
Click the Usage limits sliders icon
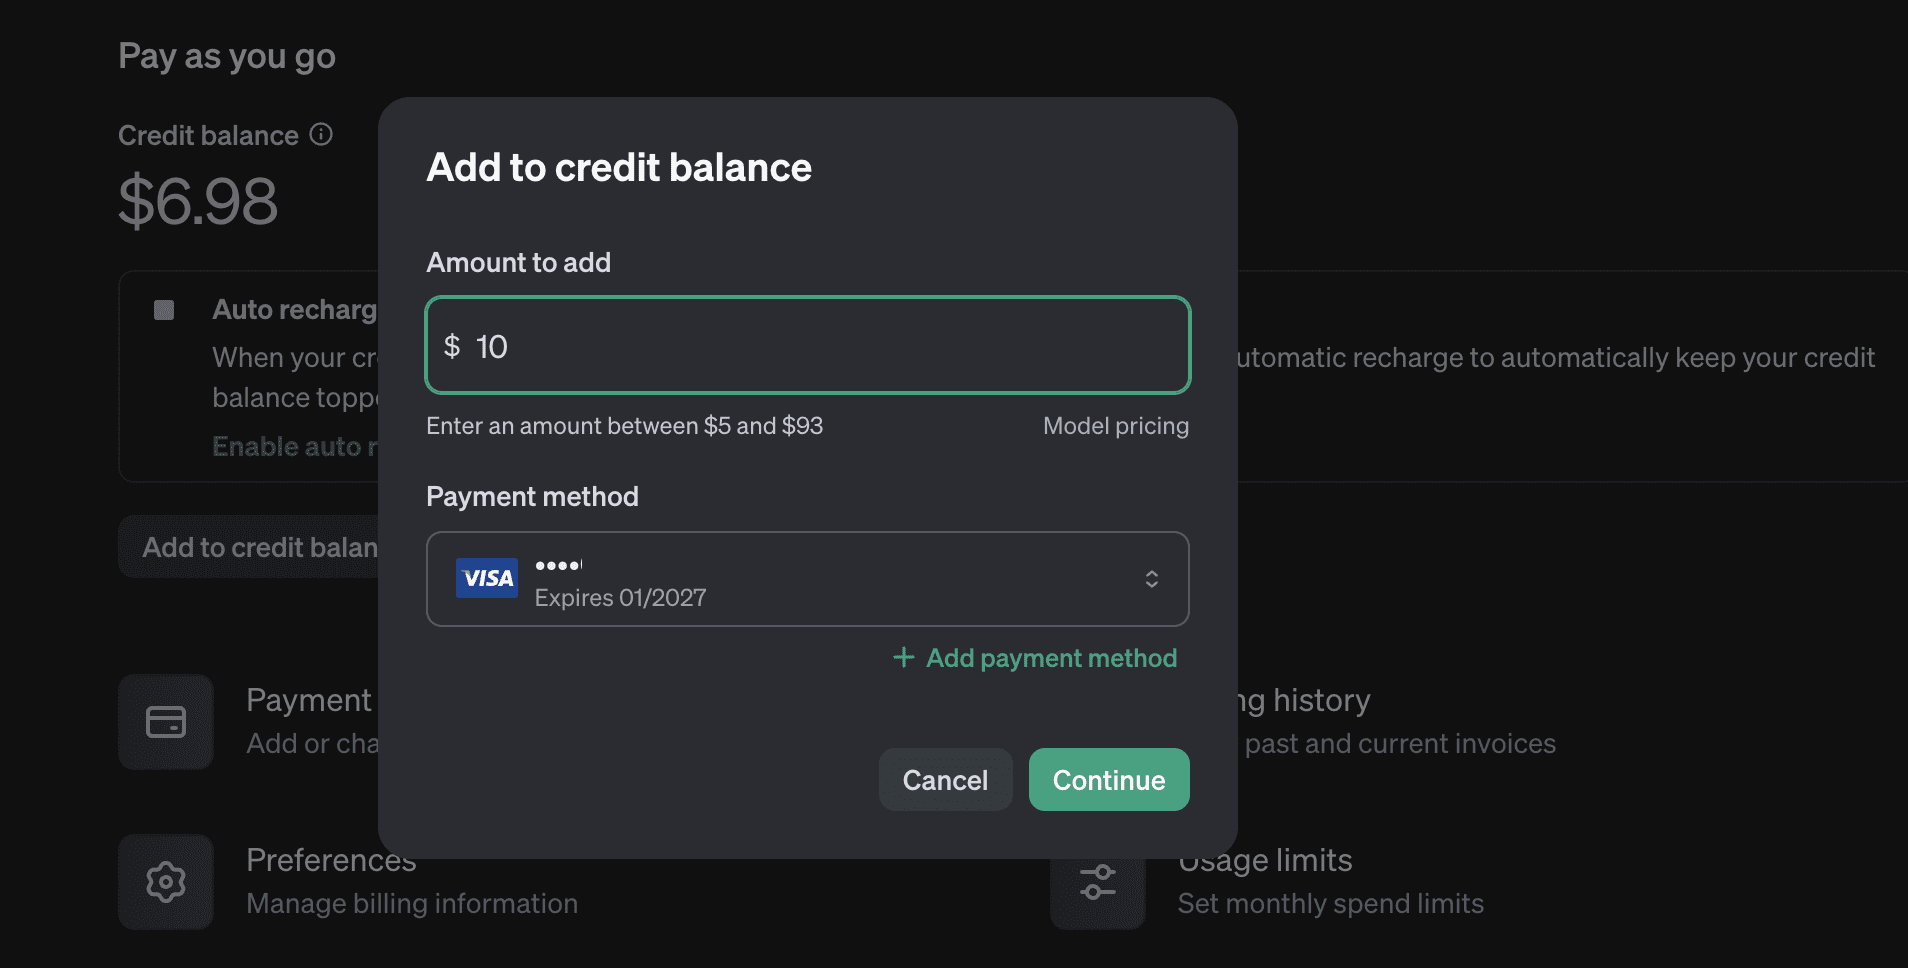(x=1098, y=884)
